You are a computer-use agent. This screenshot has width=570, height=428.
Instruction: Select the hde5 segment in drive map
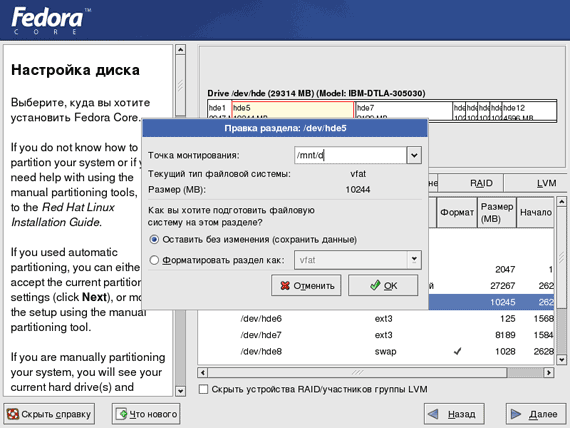coord(293,111)
